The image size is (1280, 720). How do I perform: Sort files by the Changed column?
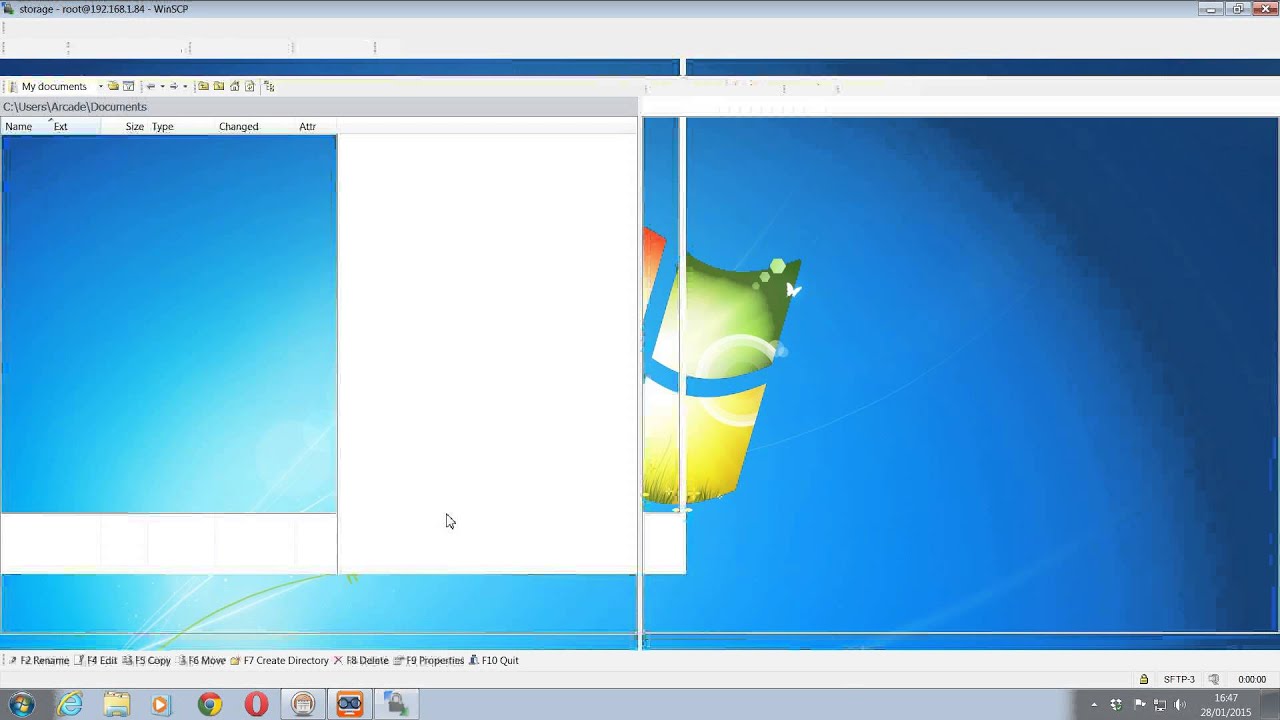click(239, 126)
